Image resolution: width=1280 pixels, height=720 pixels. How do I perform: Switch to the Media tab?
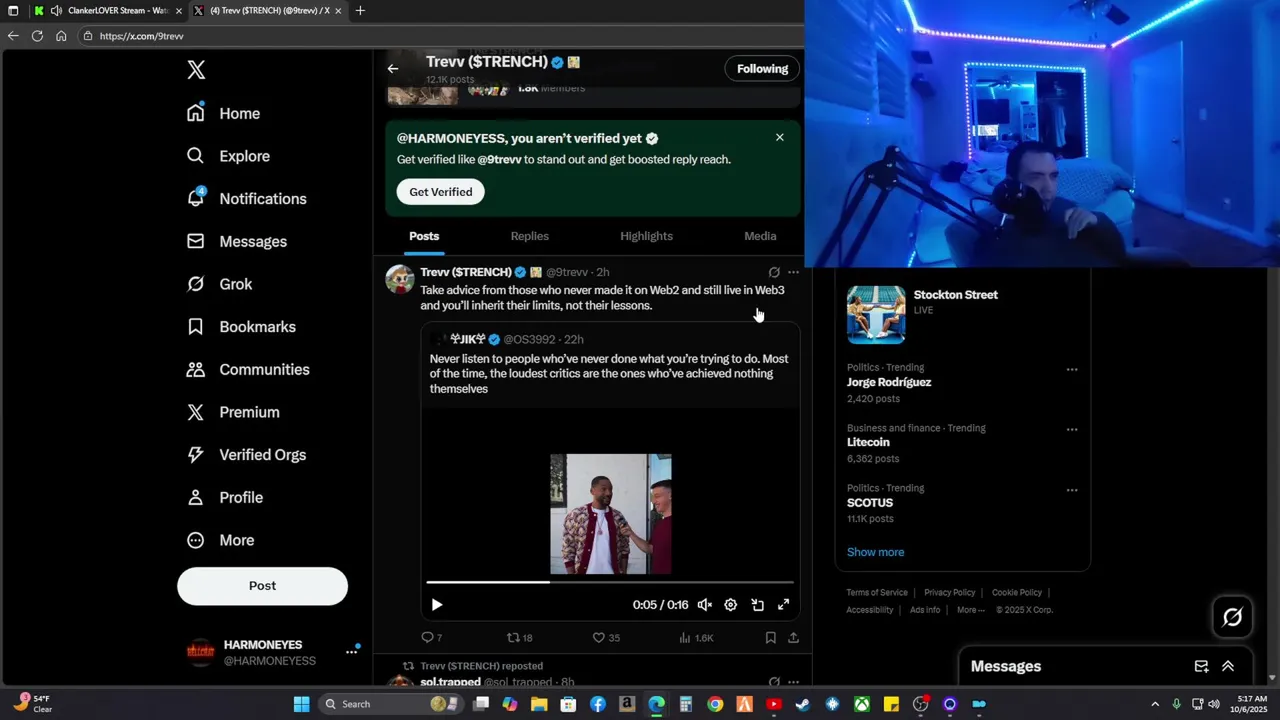click(760, 236)
